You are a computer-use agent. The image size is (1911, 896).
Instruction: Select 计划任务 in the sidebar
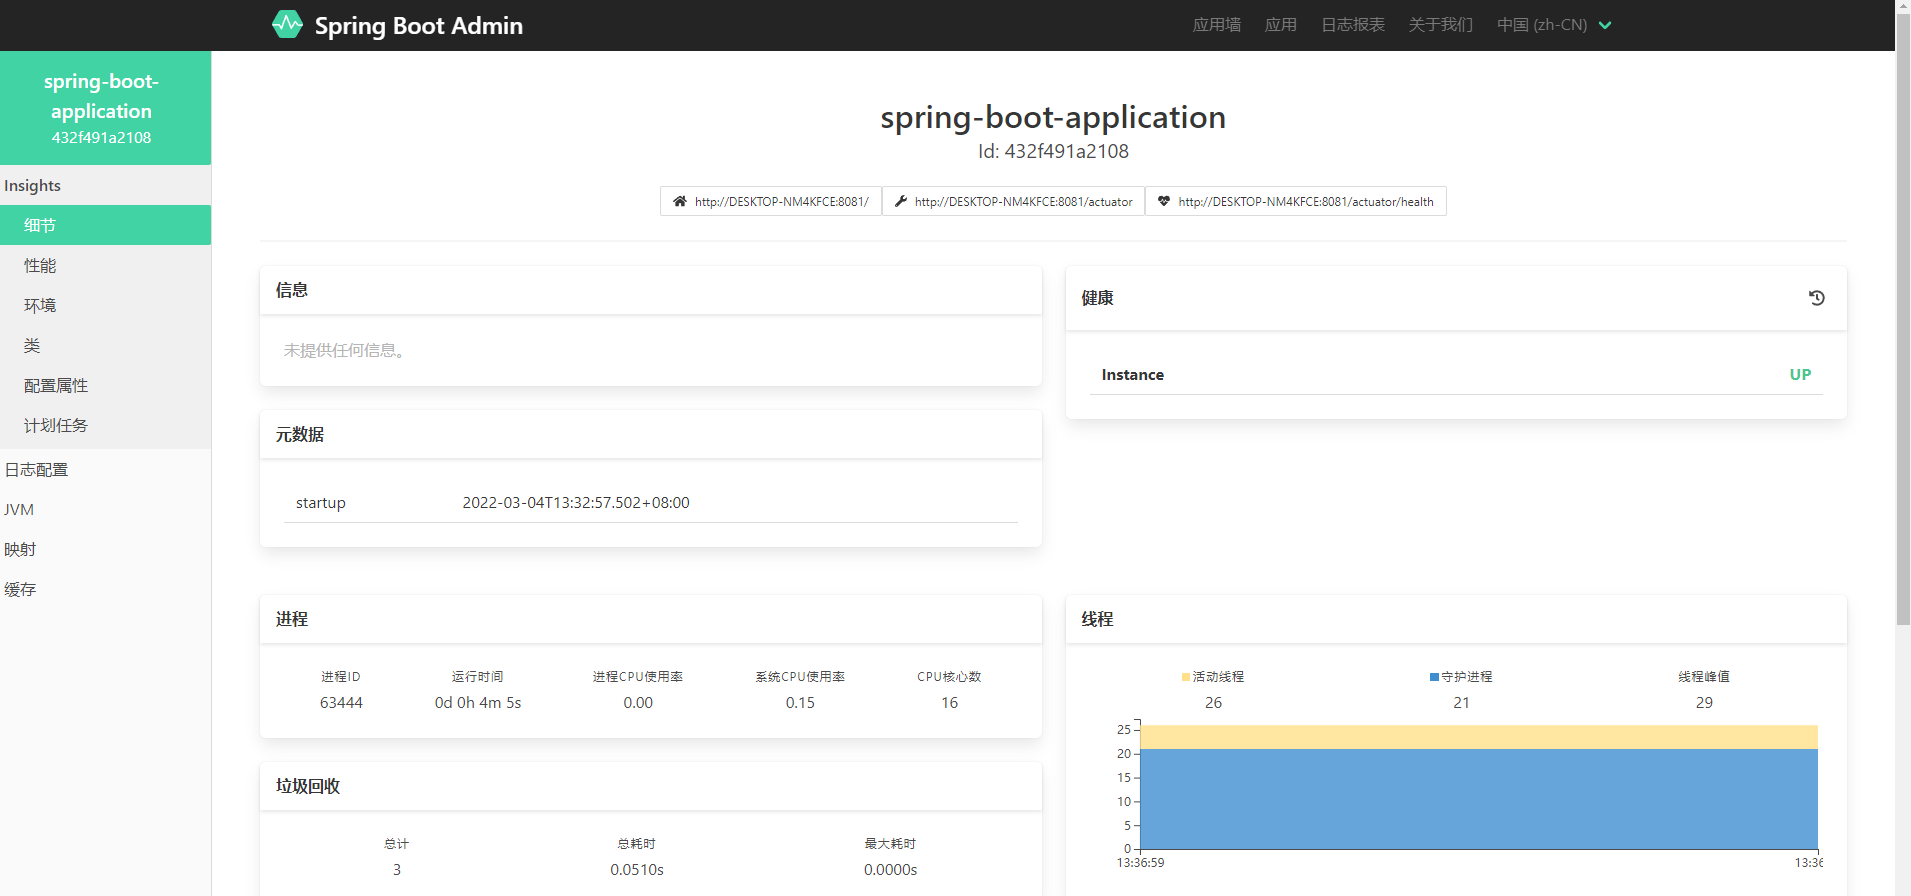(105, 425)
